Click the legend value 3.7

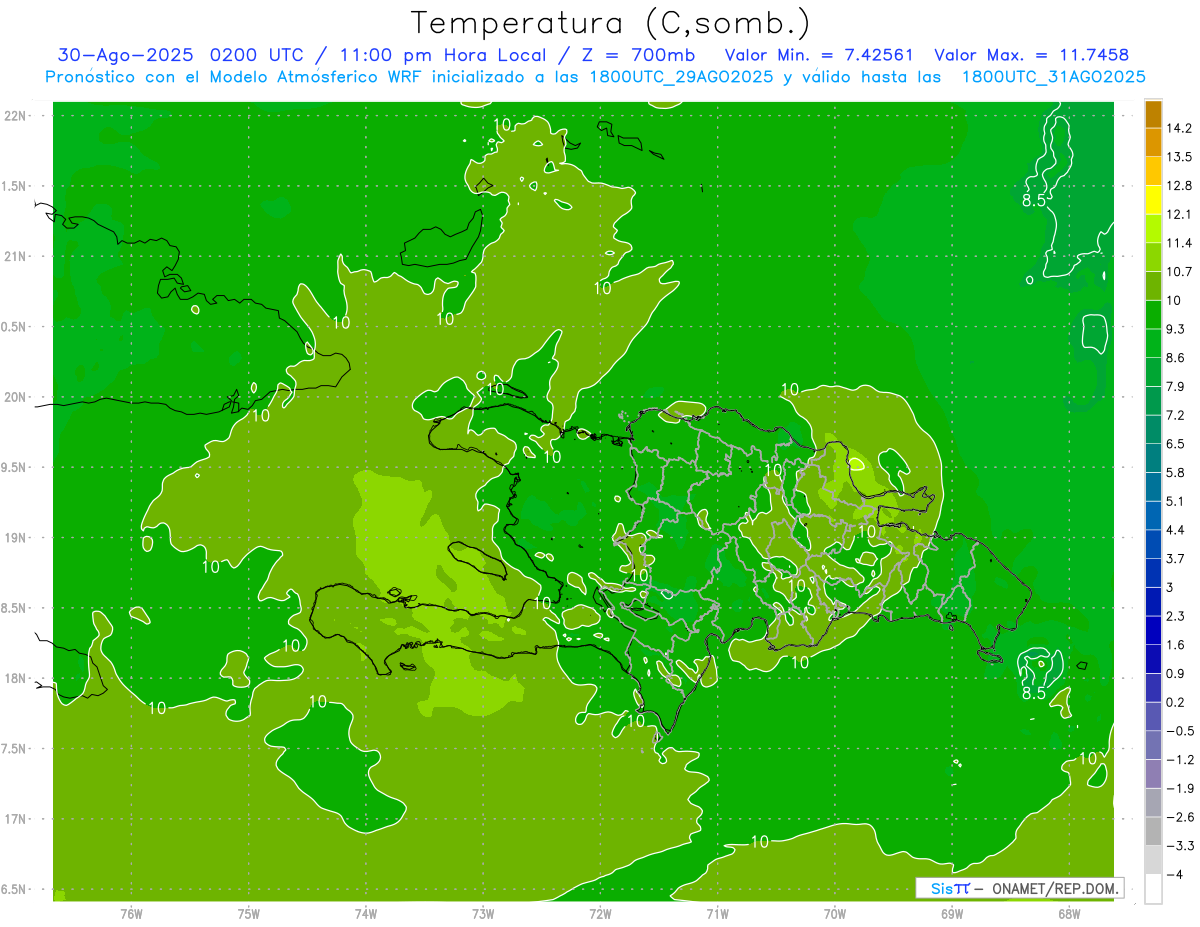point(1176,558)
